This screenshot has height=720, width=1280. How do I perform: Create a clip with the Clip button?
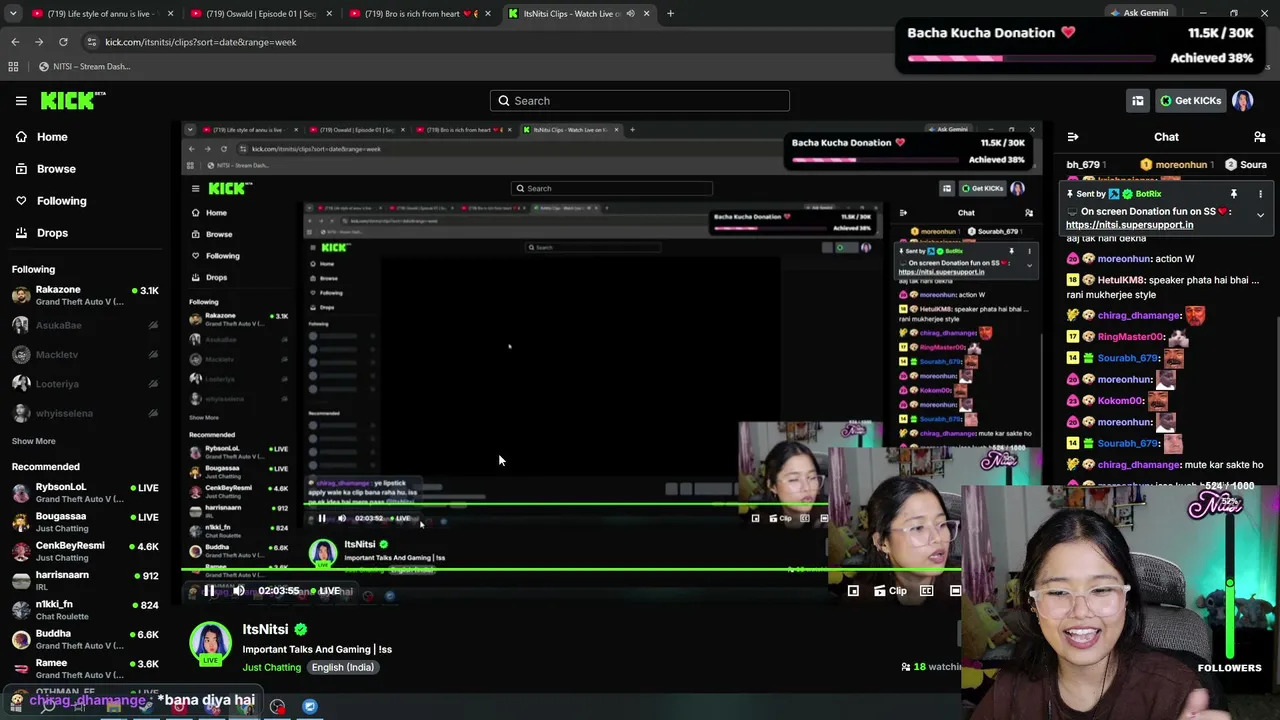click(890, 591)
